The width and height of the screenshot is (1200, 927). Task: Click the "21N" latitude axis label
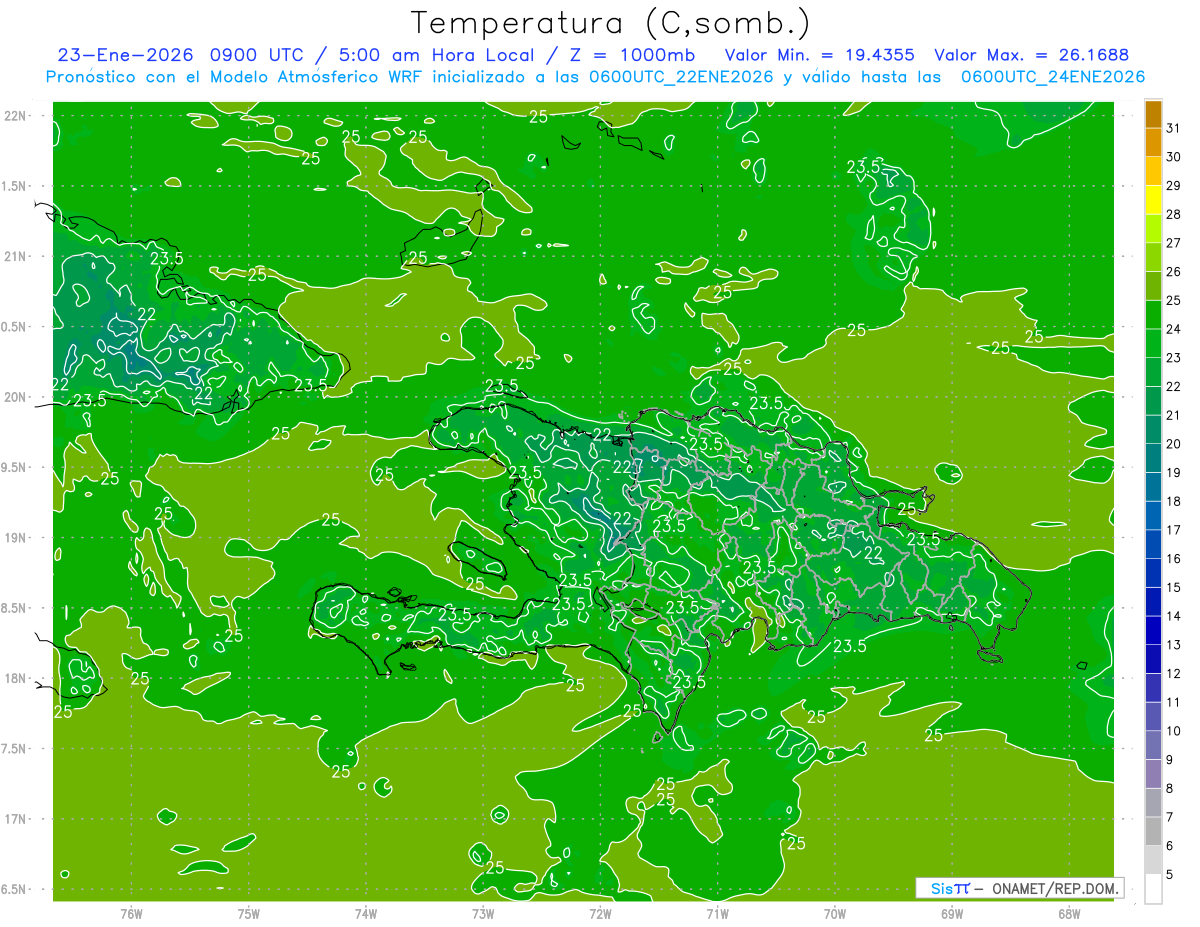click(15, 256)
